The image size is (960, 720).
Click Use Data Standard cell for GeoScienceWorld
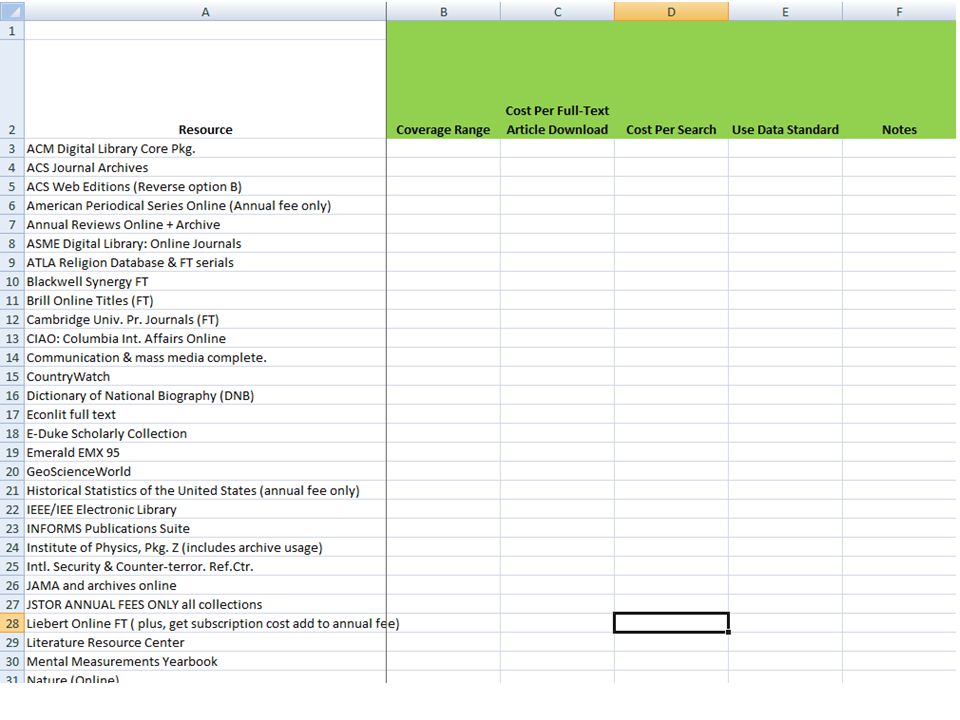786,471
